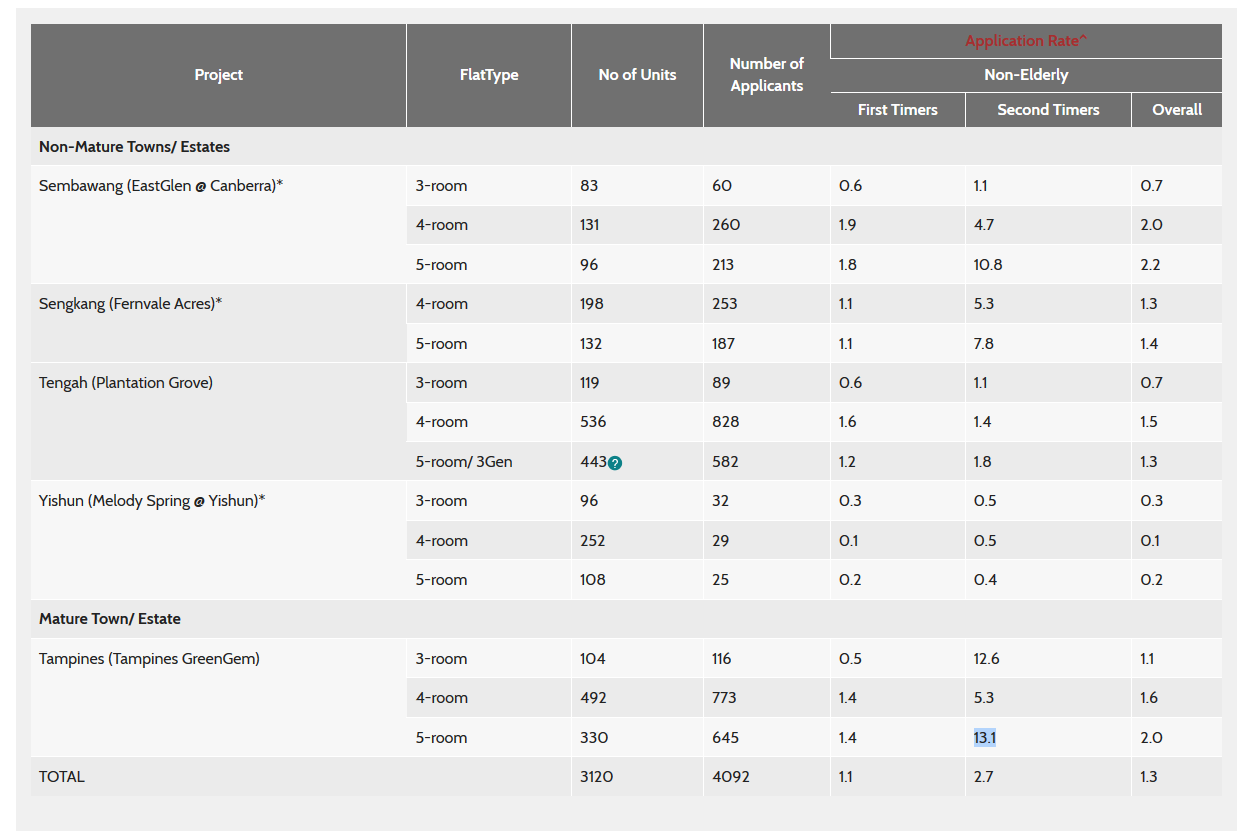The height and width of the screenshot is (840, 1257).
Task: Click the FlatType column header
Action: click(488, 75)
